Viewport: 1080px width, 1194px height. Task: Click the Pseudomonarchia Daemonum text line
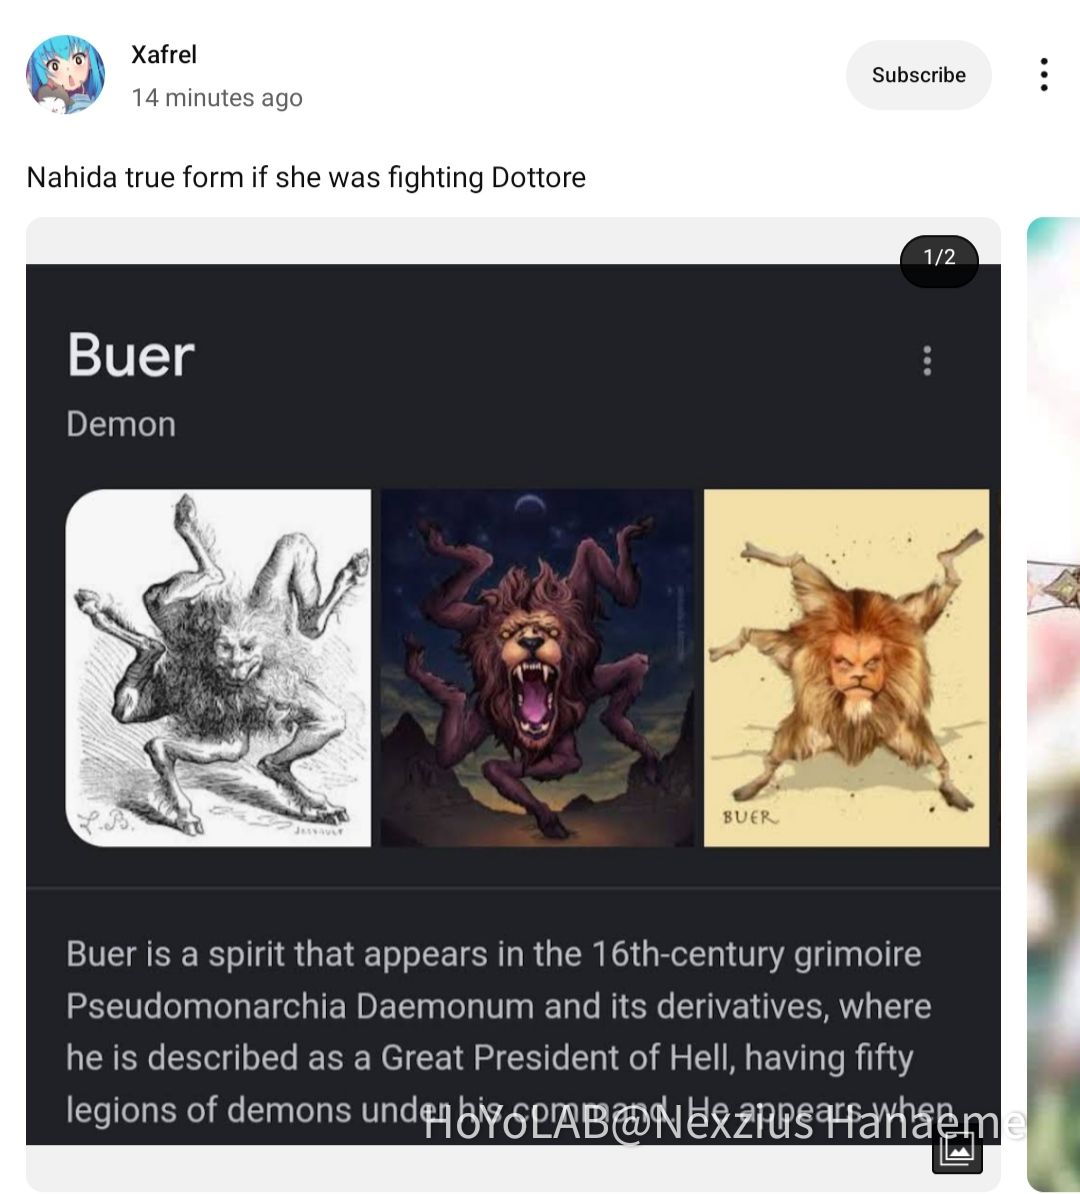click(x=499, y=1006)
